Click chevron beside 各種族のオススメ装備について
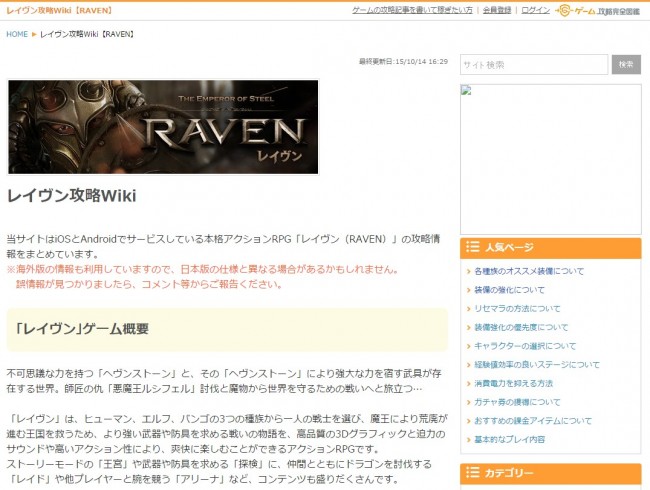 pyautogui.click(x=469, y=272)
